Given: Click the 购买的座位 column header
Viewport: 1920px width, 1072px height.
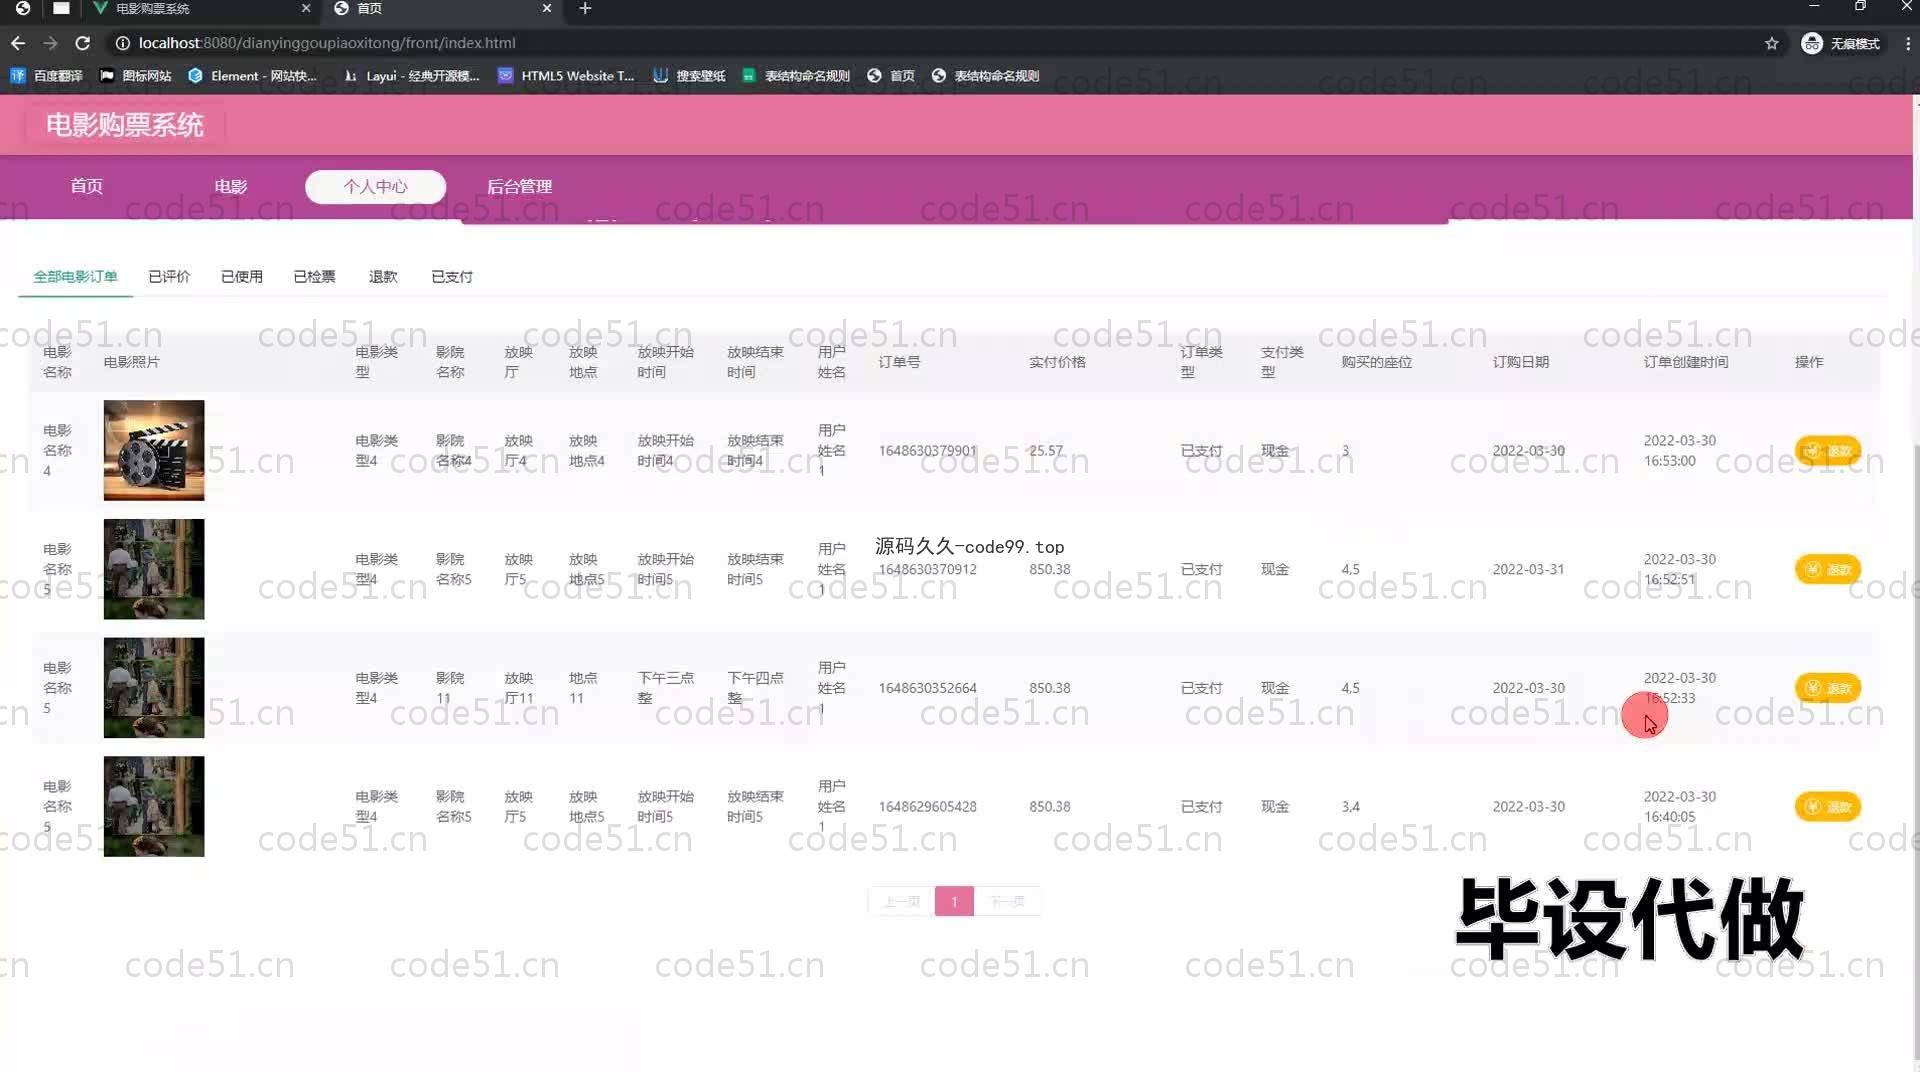Looking at the screenshot, I should 1376,362.
